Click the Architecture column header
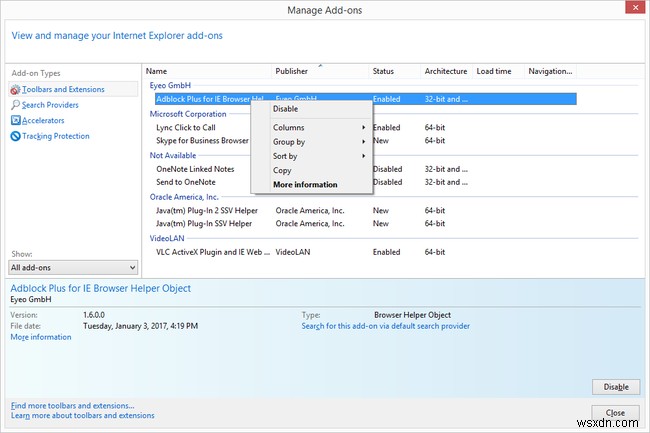This screenshot has height=433, width=650. (x=446, y=71)
